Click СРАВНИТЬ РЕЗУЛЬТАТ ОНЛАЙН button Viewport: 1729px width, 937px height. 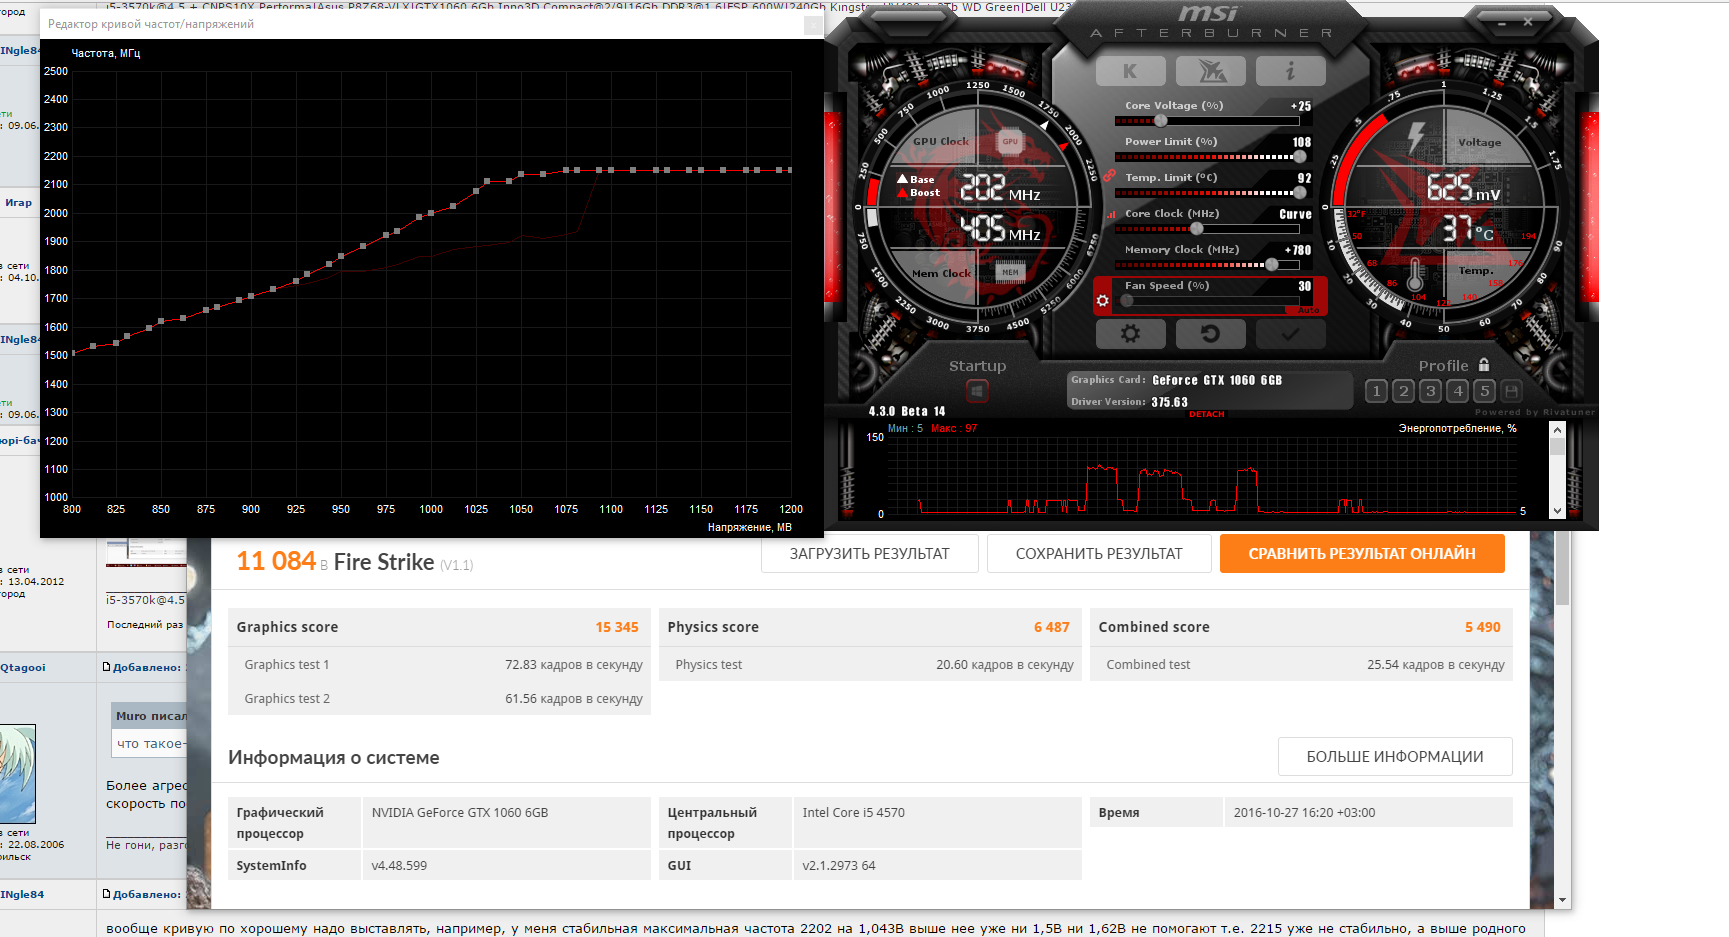click(x=1362, y=554)
